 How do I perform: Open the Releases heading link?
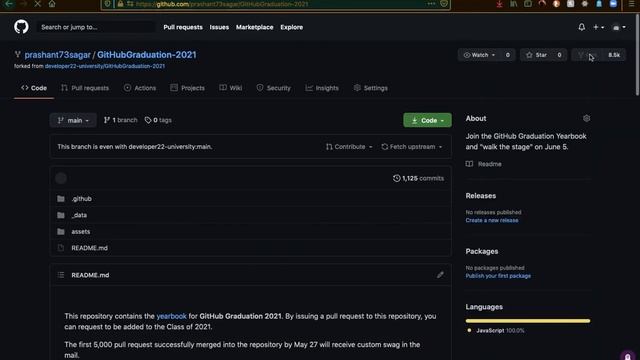481,196
